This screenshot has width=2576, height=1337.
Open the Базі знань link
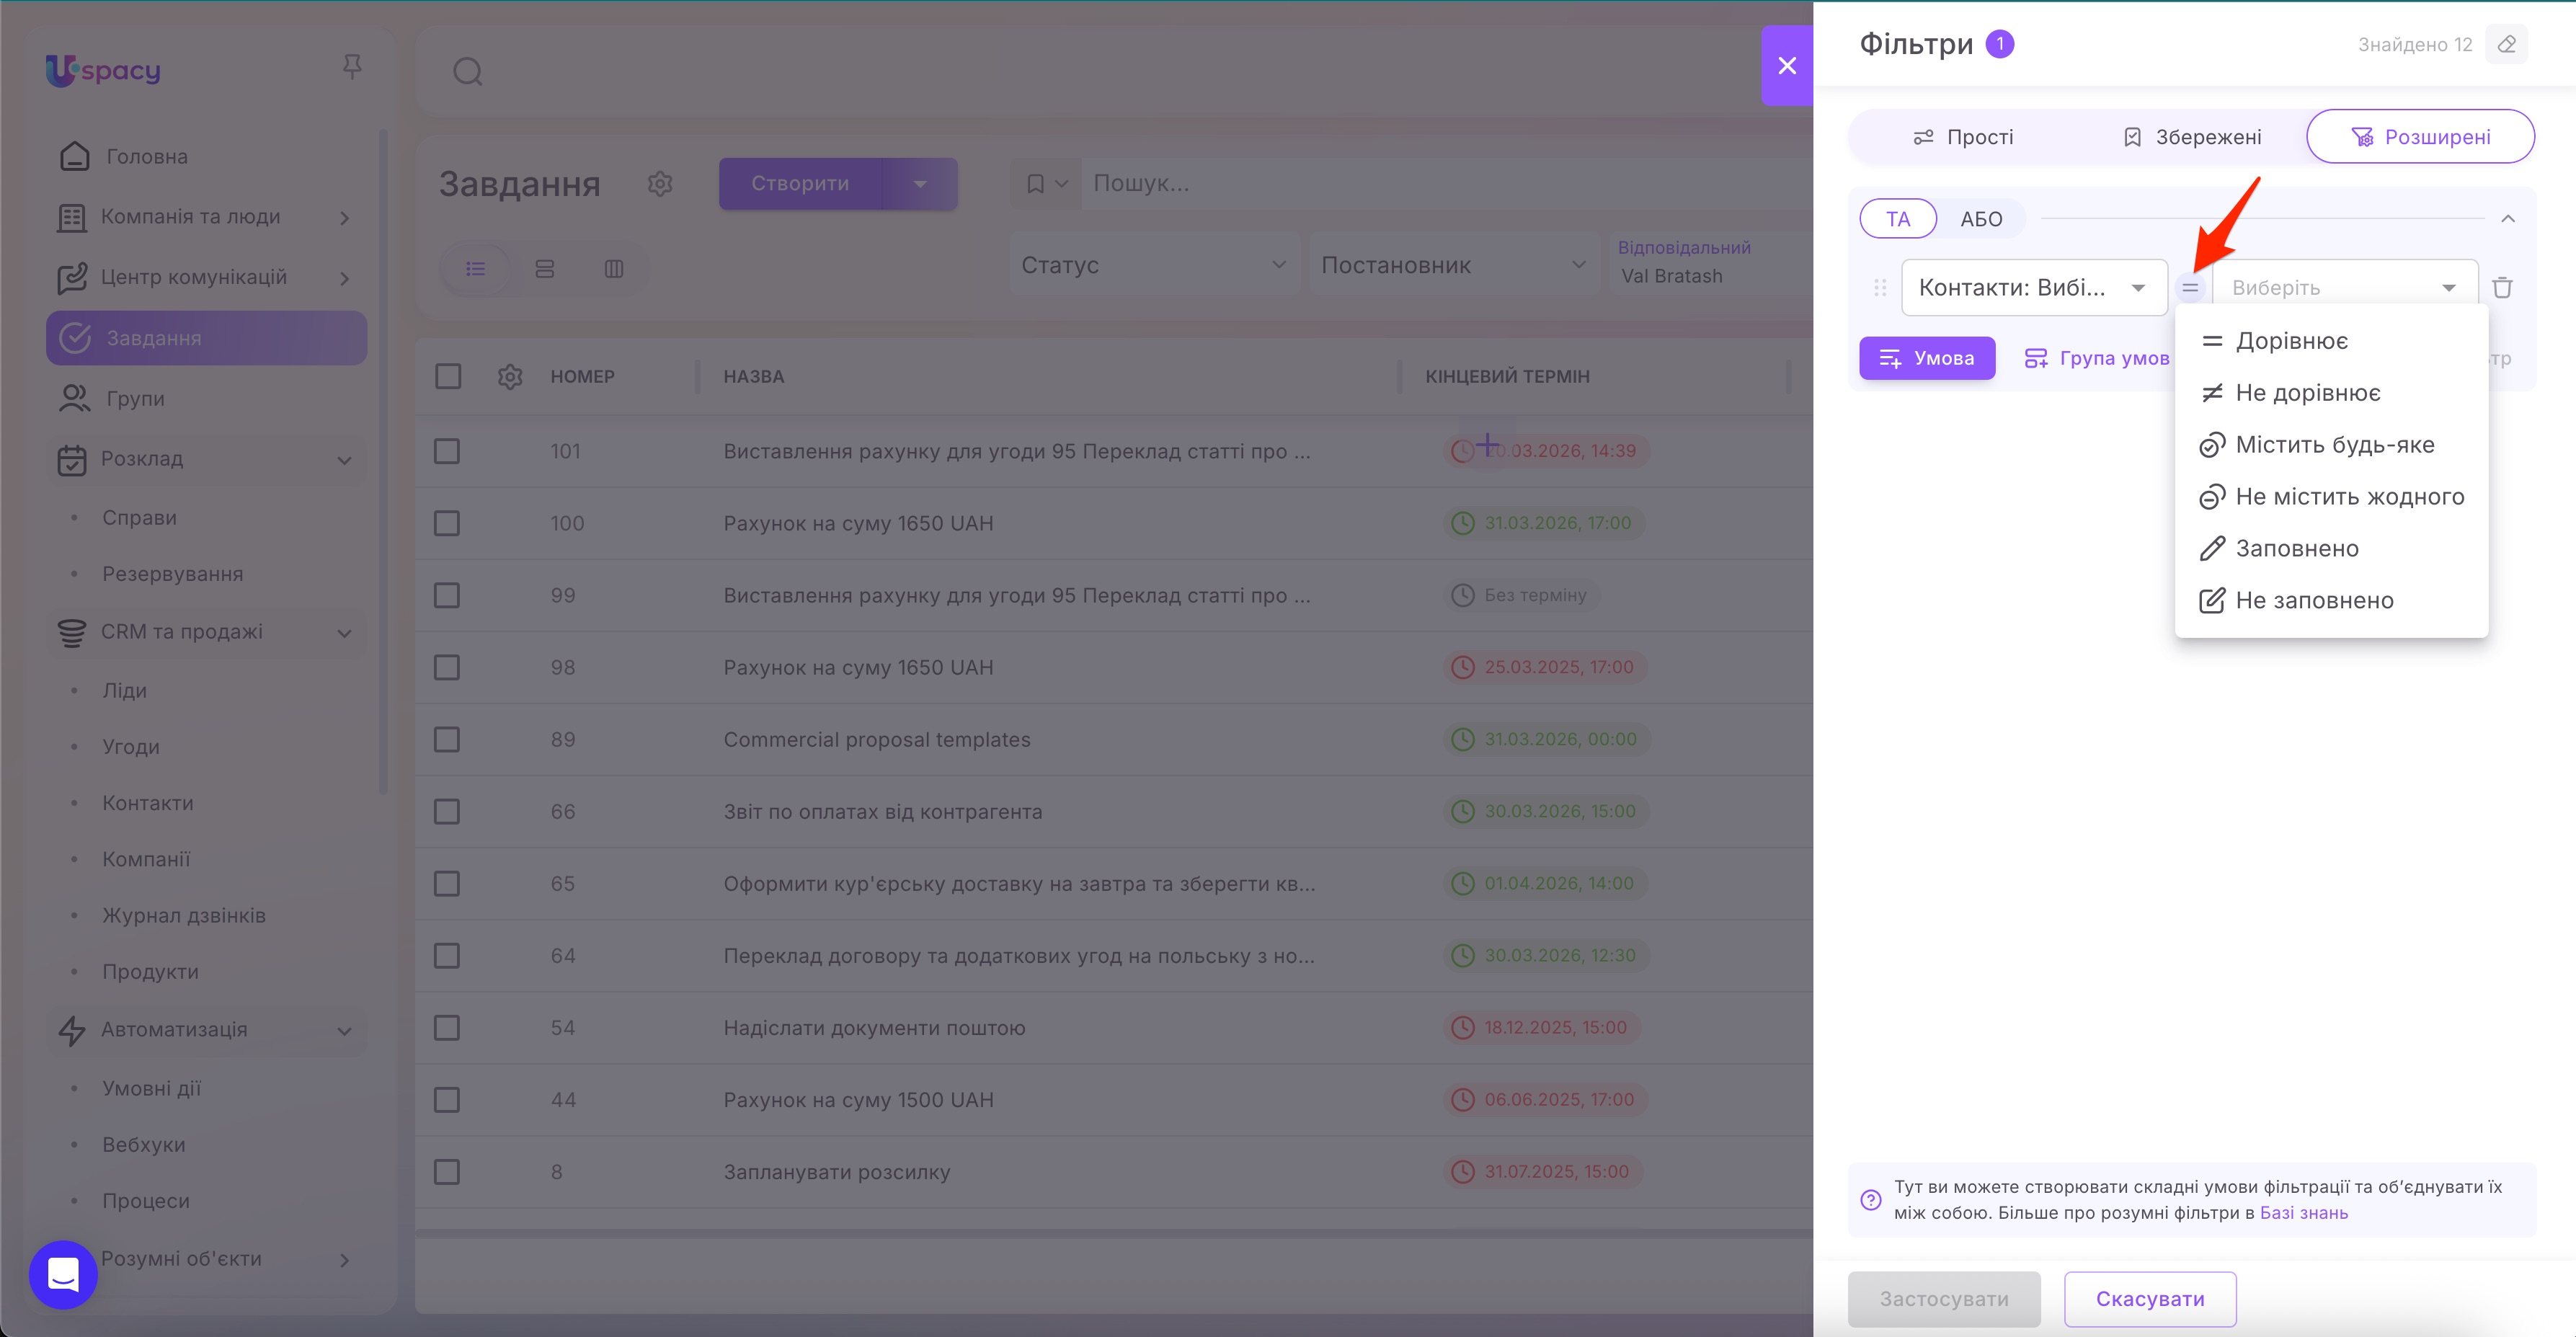(x=2303, y=1213)
